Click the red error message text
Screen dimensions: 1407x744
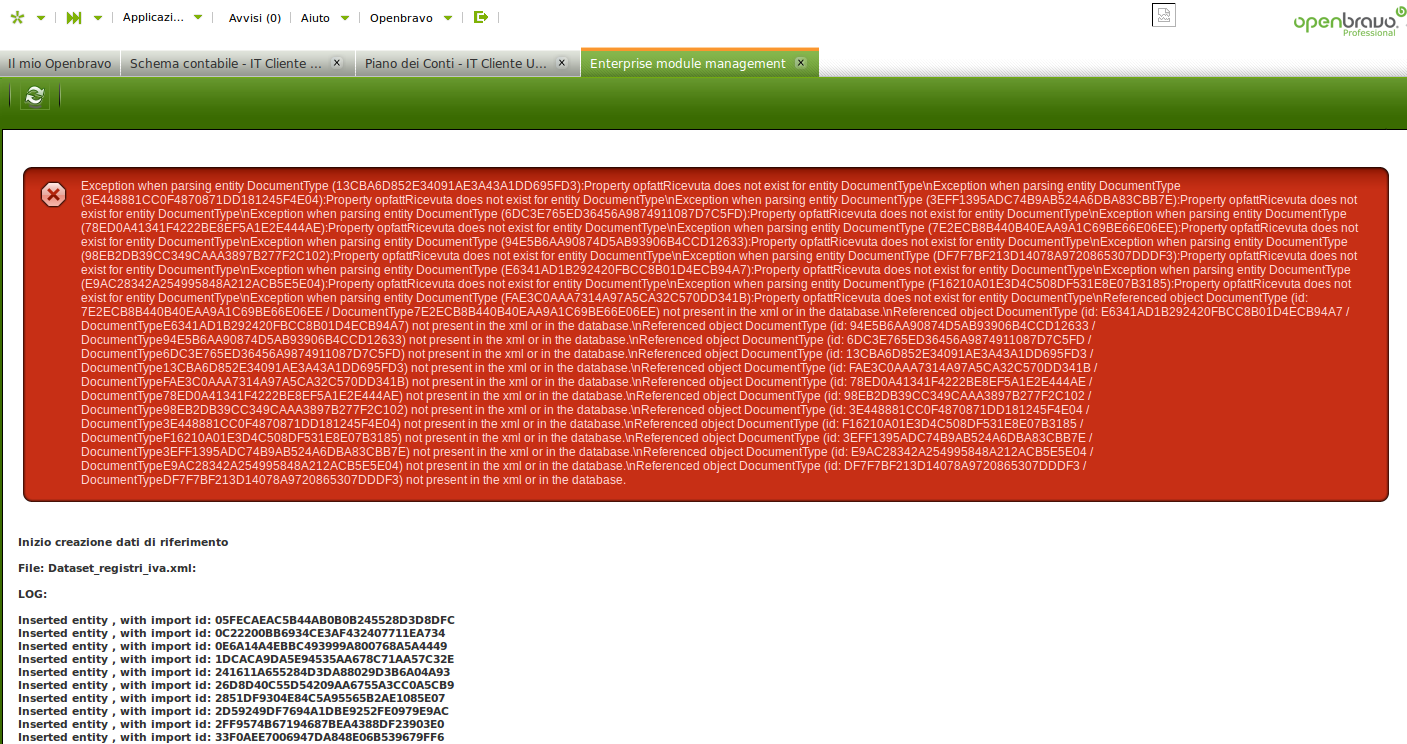tap(719, 333)
